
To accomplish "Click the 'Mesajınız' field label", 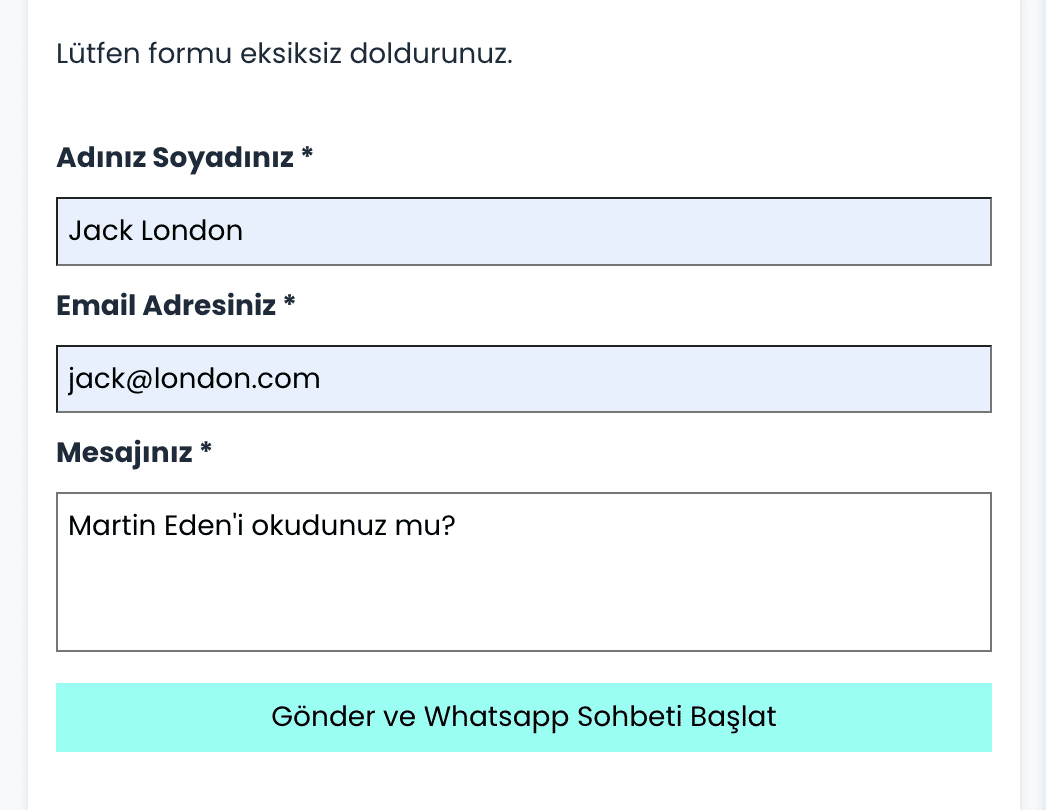I will point(124,453).
